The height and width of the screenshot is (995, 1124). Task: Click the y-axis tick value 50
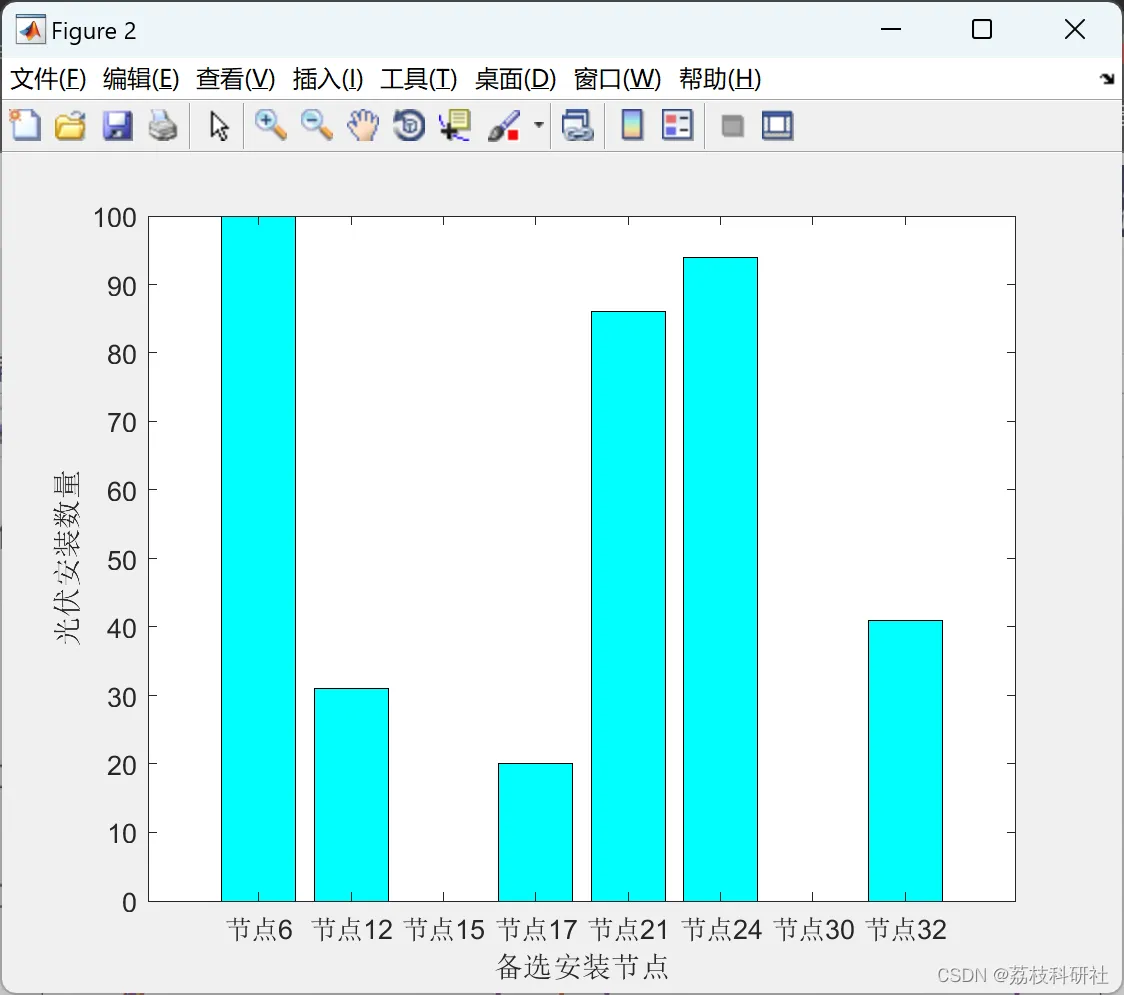tap(122, 561)
